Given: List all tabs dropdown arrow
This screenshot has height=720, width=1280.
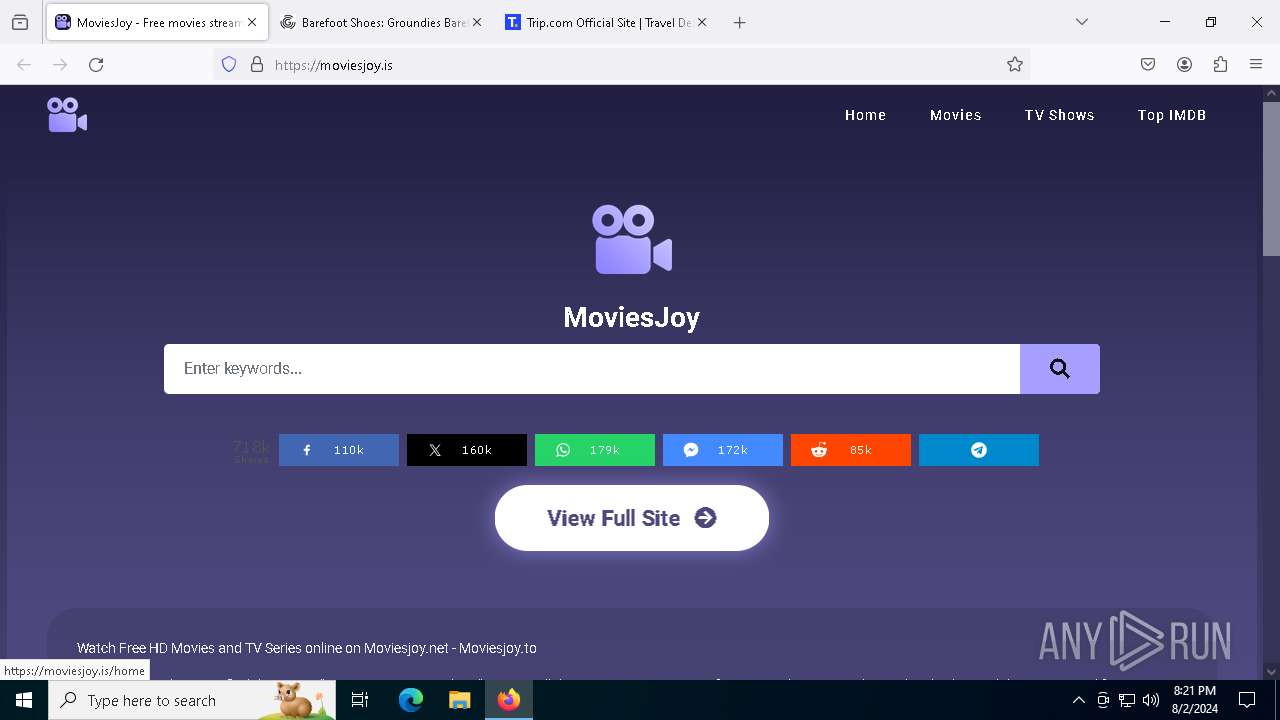Looking at the screenshot, I should coord(1082,22).
